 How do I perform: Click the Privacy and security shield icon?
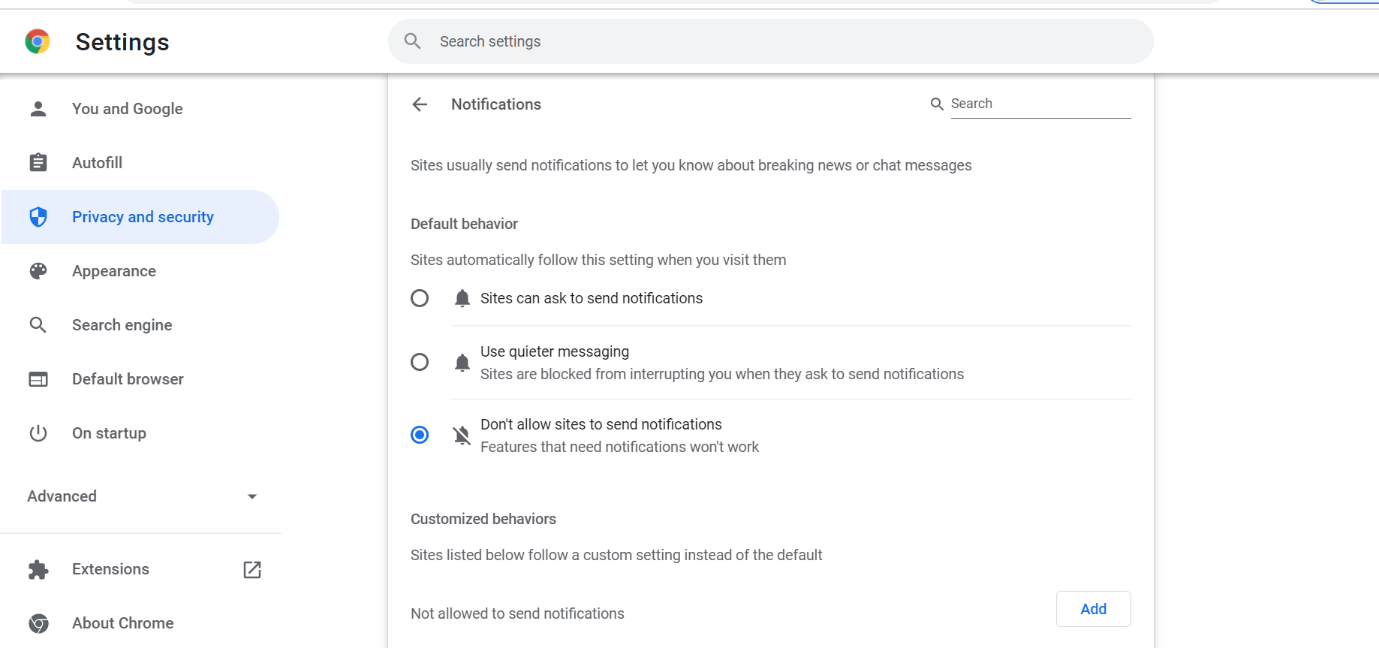tap(37, 216)
